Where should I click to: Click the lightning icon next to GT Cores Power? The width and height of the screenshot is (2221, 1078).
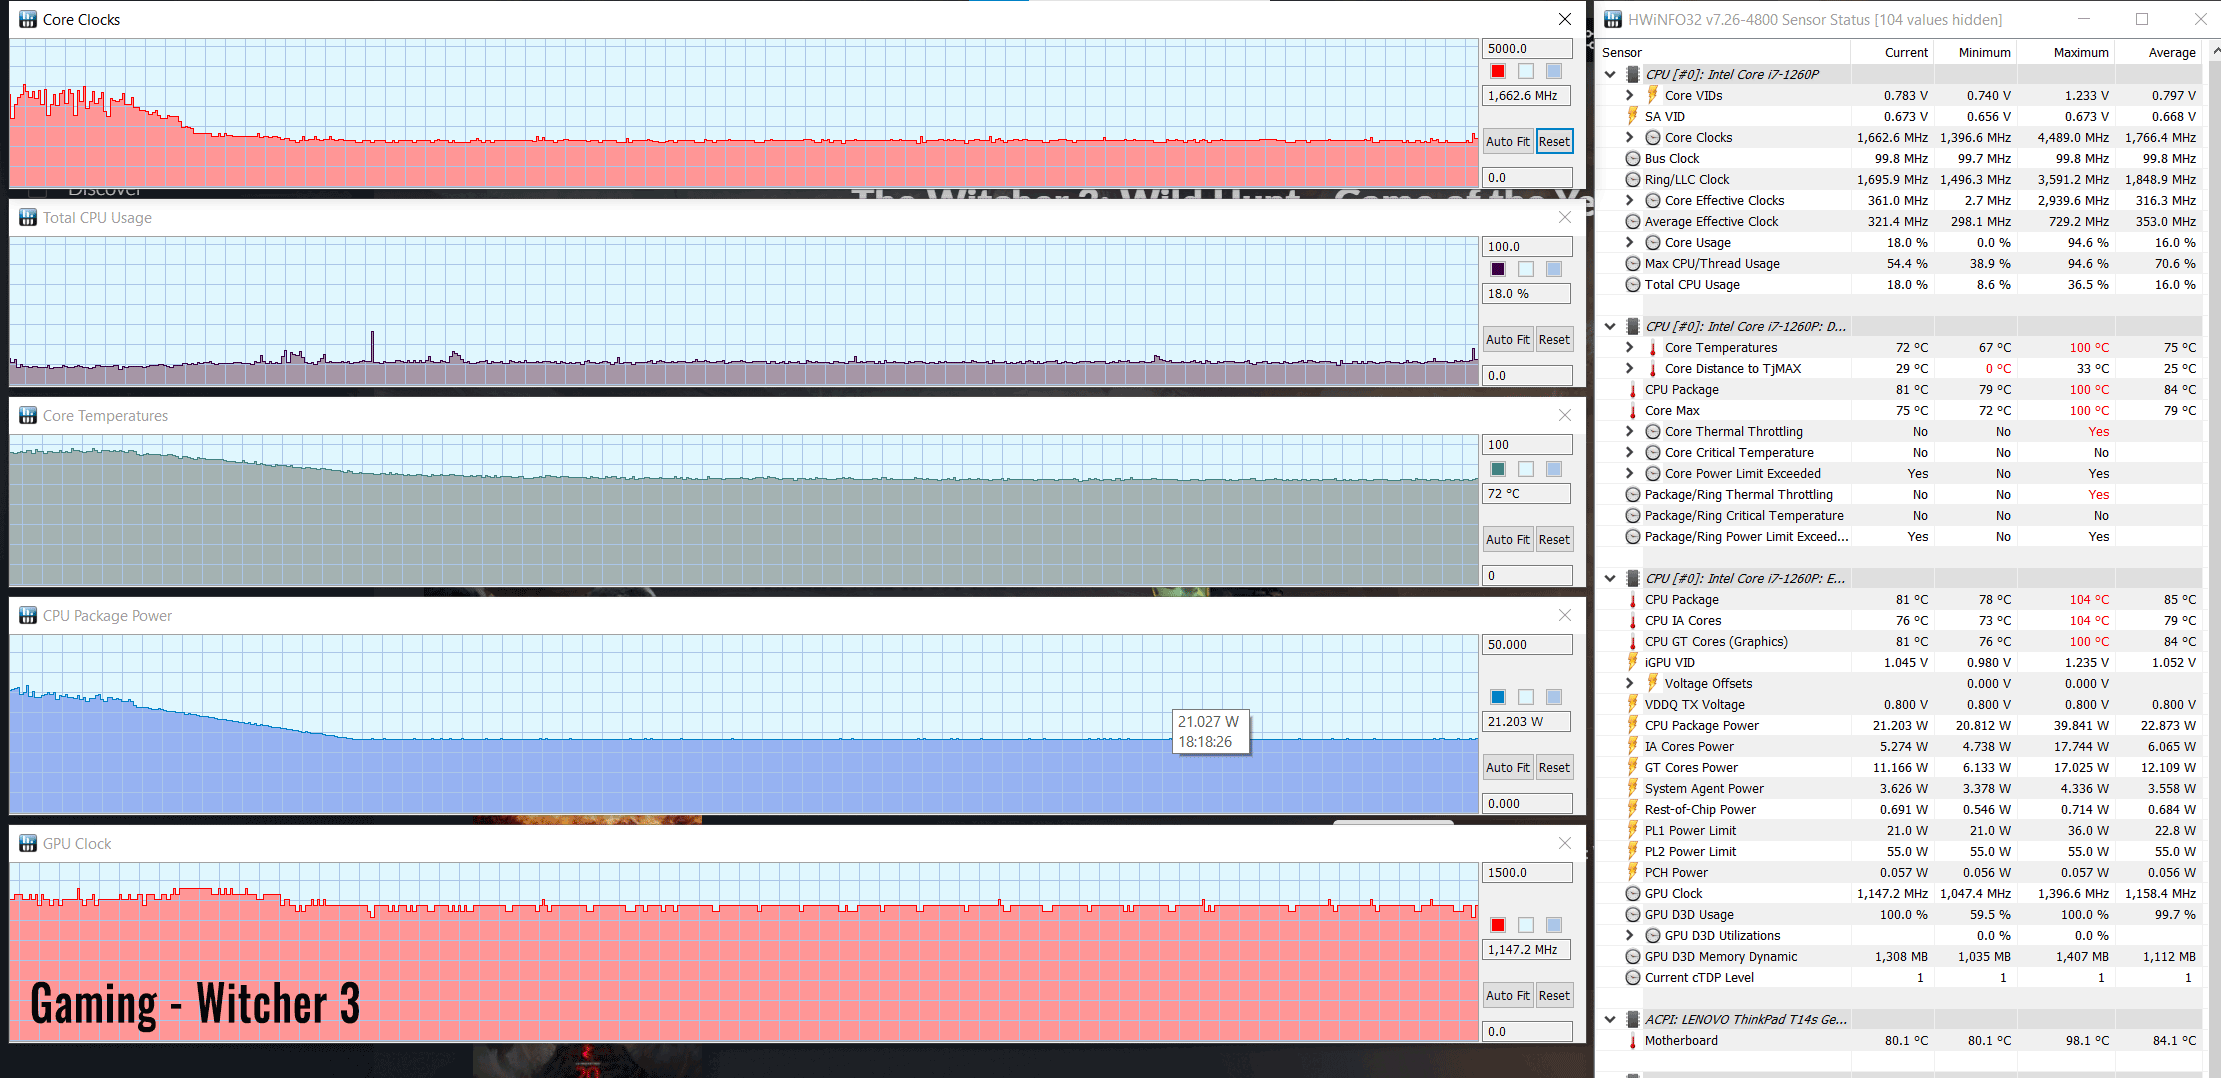tap(1633, 767)
